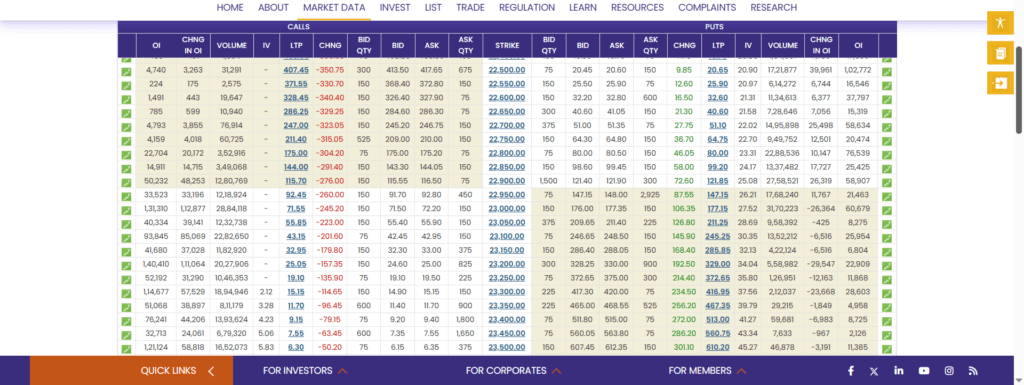Open the Facebook social icon
The height and width of the screenshot is (385, 1024).
[851, 371]
